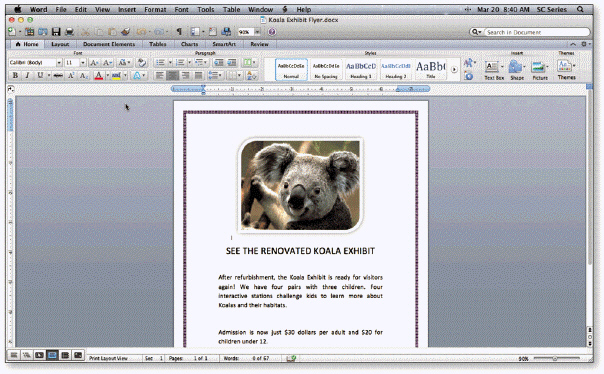Click the Shrink Font button

(x=107, y=62)
